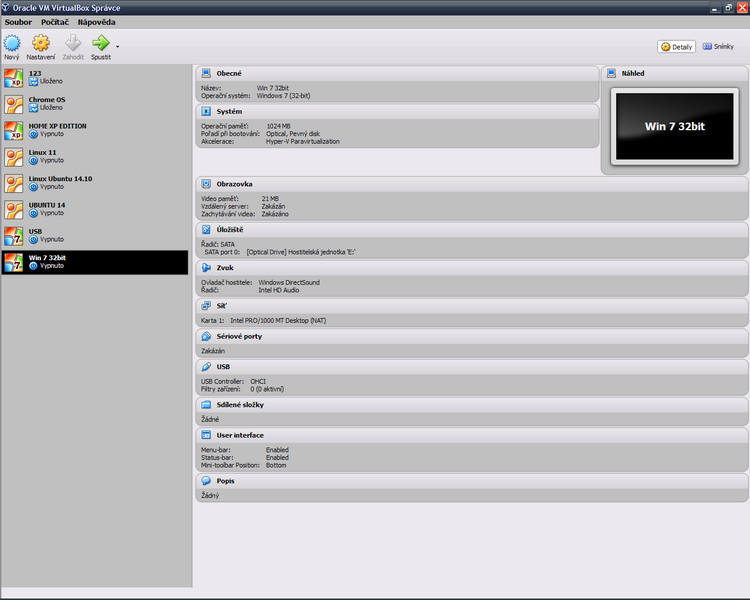This screenshot has height=600, width=750.
Task: Click the USB plug section icon
Action: (x=206, y=367)
